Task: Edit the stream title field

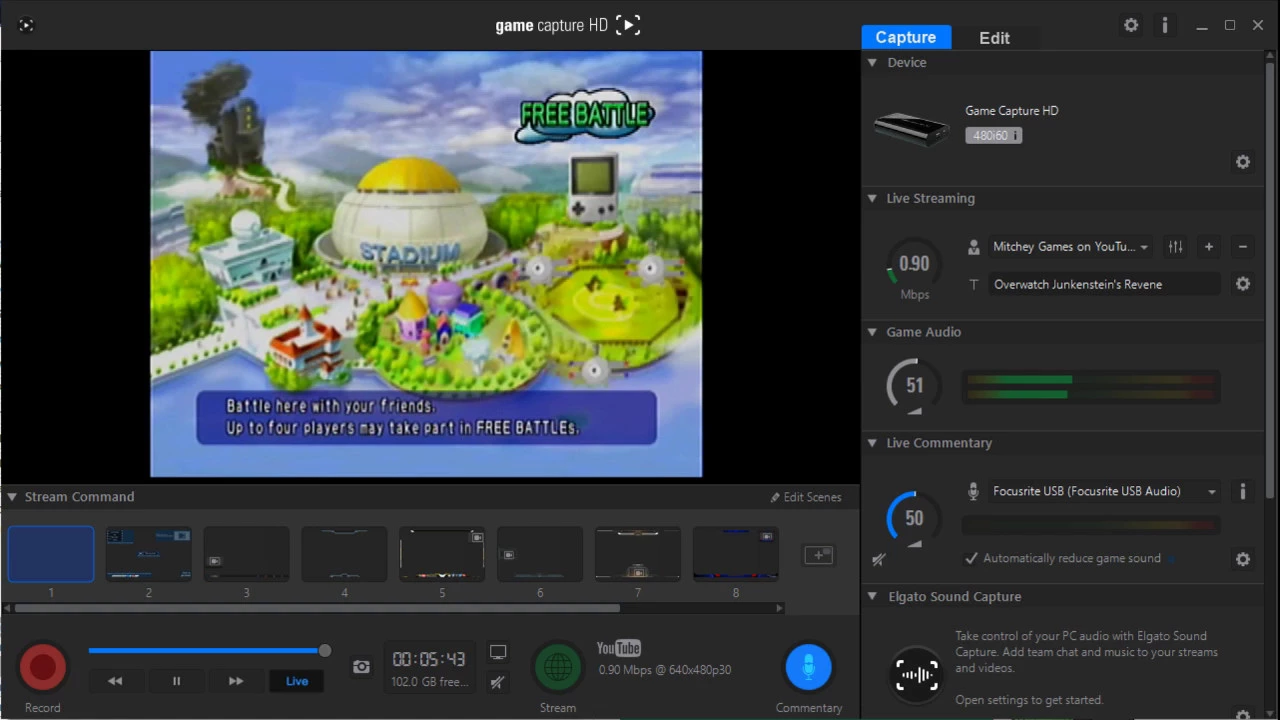Action: pyautogui.click(x=1104, y=285)
